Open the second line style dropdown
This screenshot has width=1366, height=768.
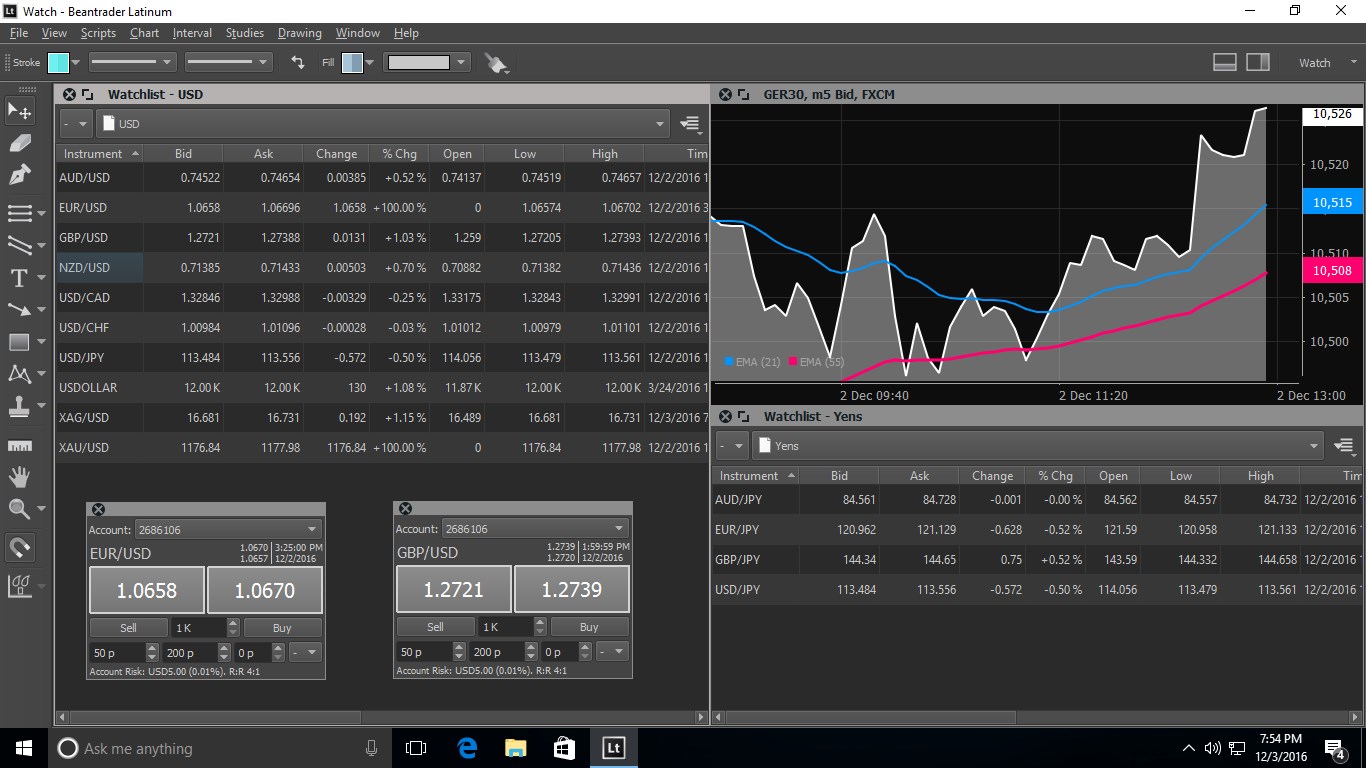pos(229,62)
